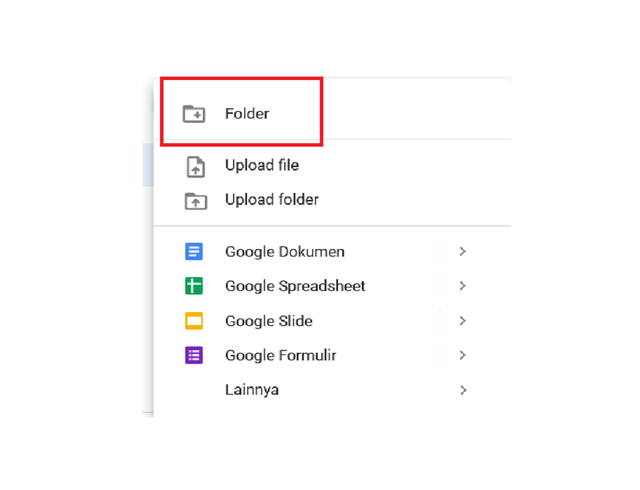Expand the Google Spreadsheet submenu arrow
Viewport: 640px width, 490px height.
click(462, 286)
